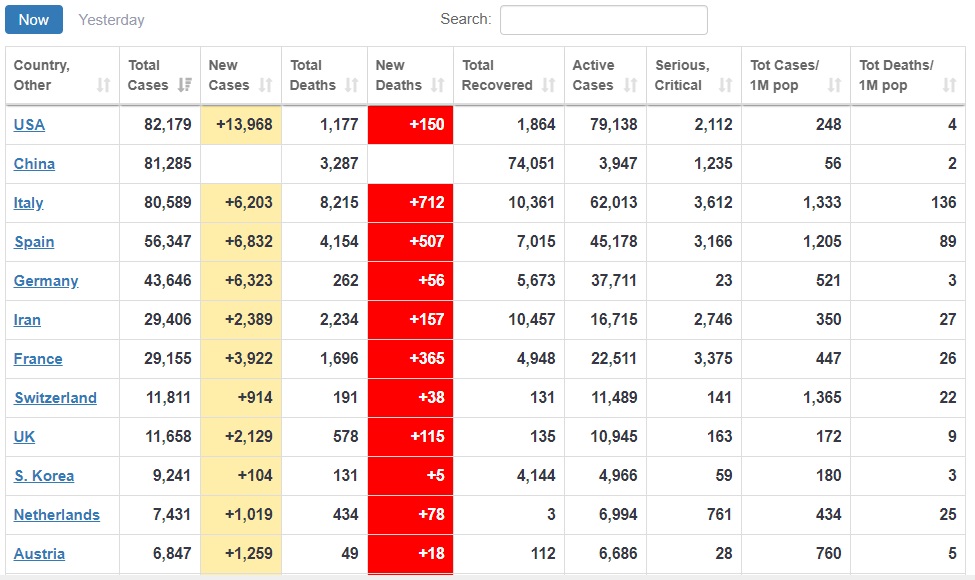975x580 pixels.
Task: Sort by Tot Cases/1M pop icon
Action: 834,85
